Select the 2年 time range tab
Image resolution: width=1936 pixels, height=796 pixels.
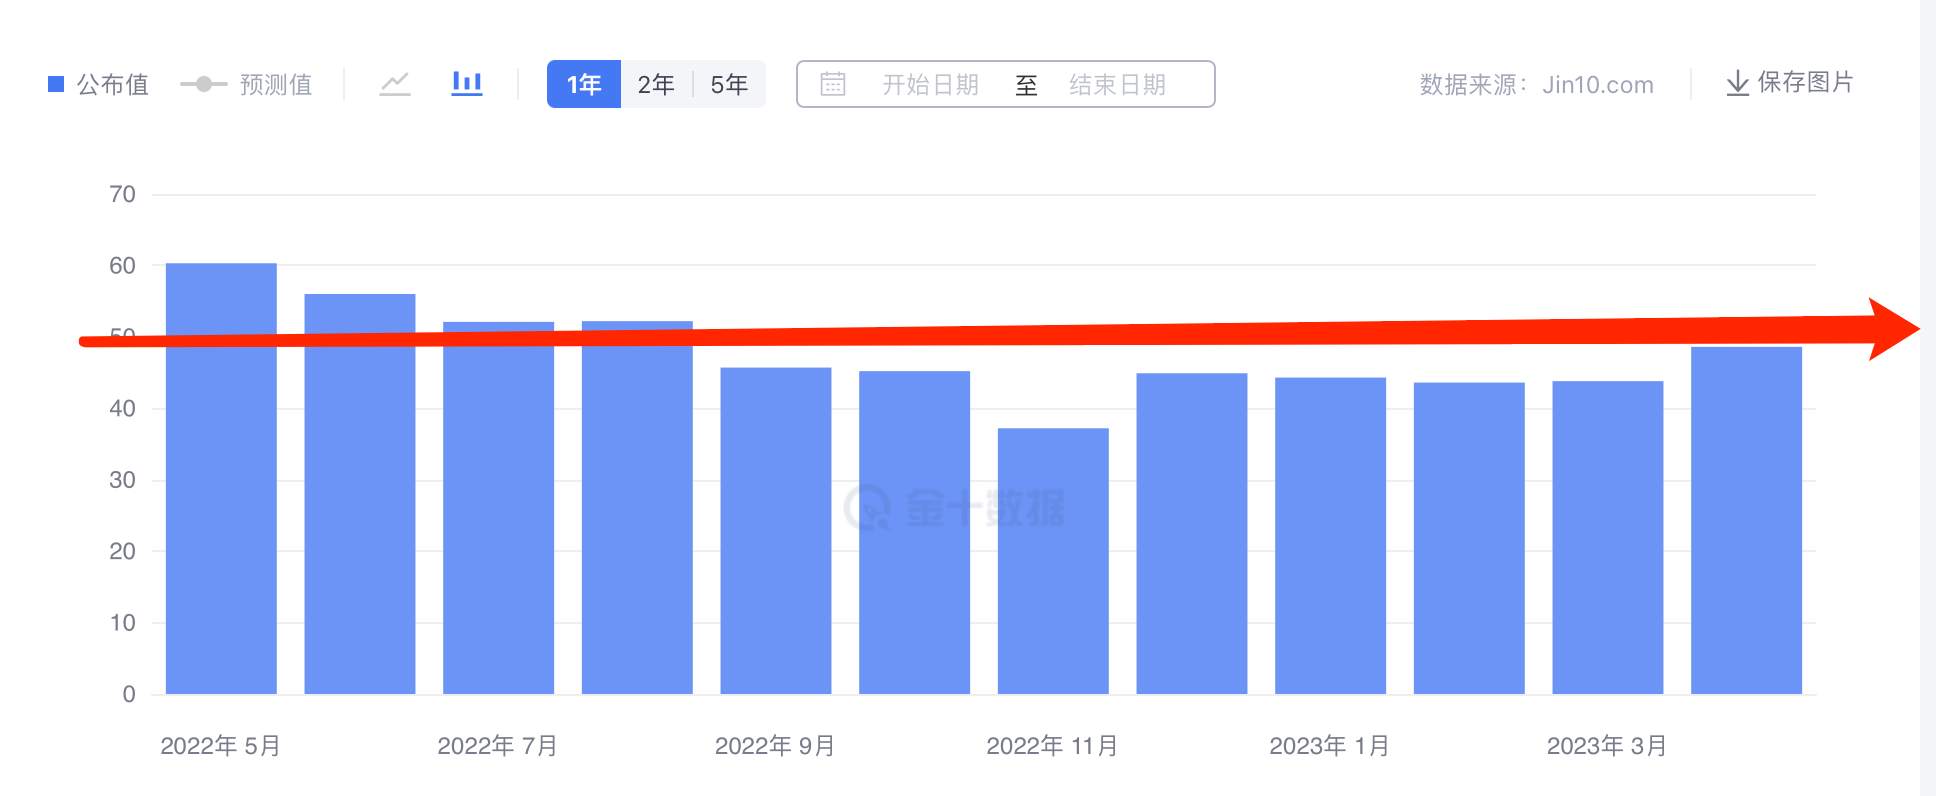pos(656,84)
